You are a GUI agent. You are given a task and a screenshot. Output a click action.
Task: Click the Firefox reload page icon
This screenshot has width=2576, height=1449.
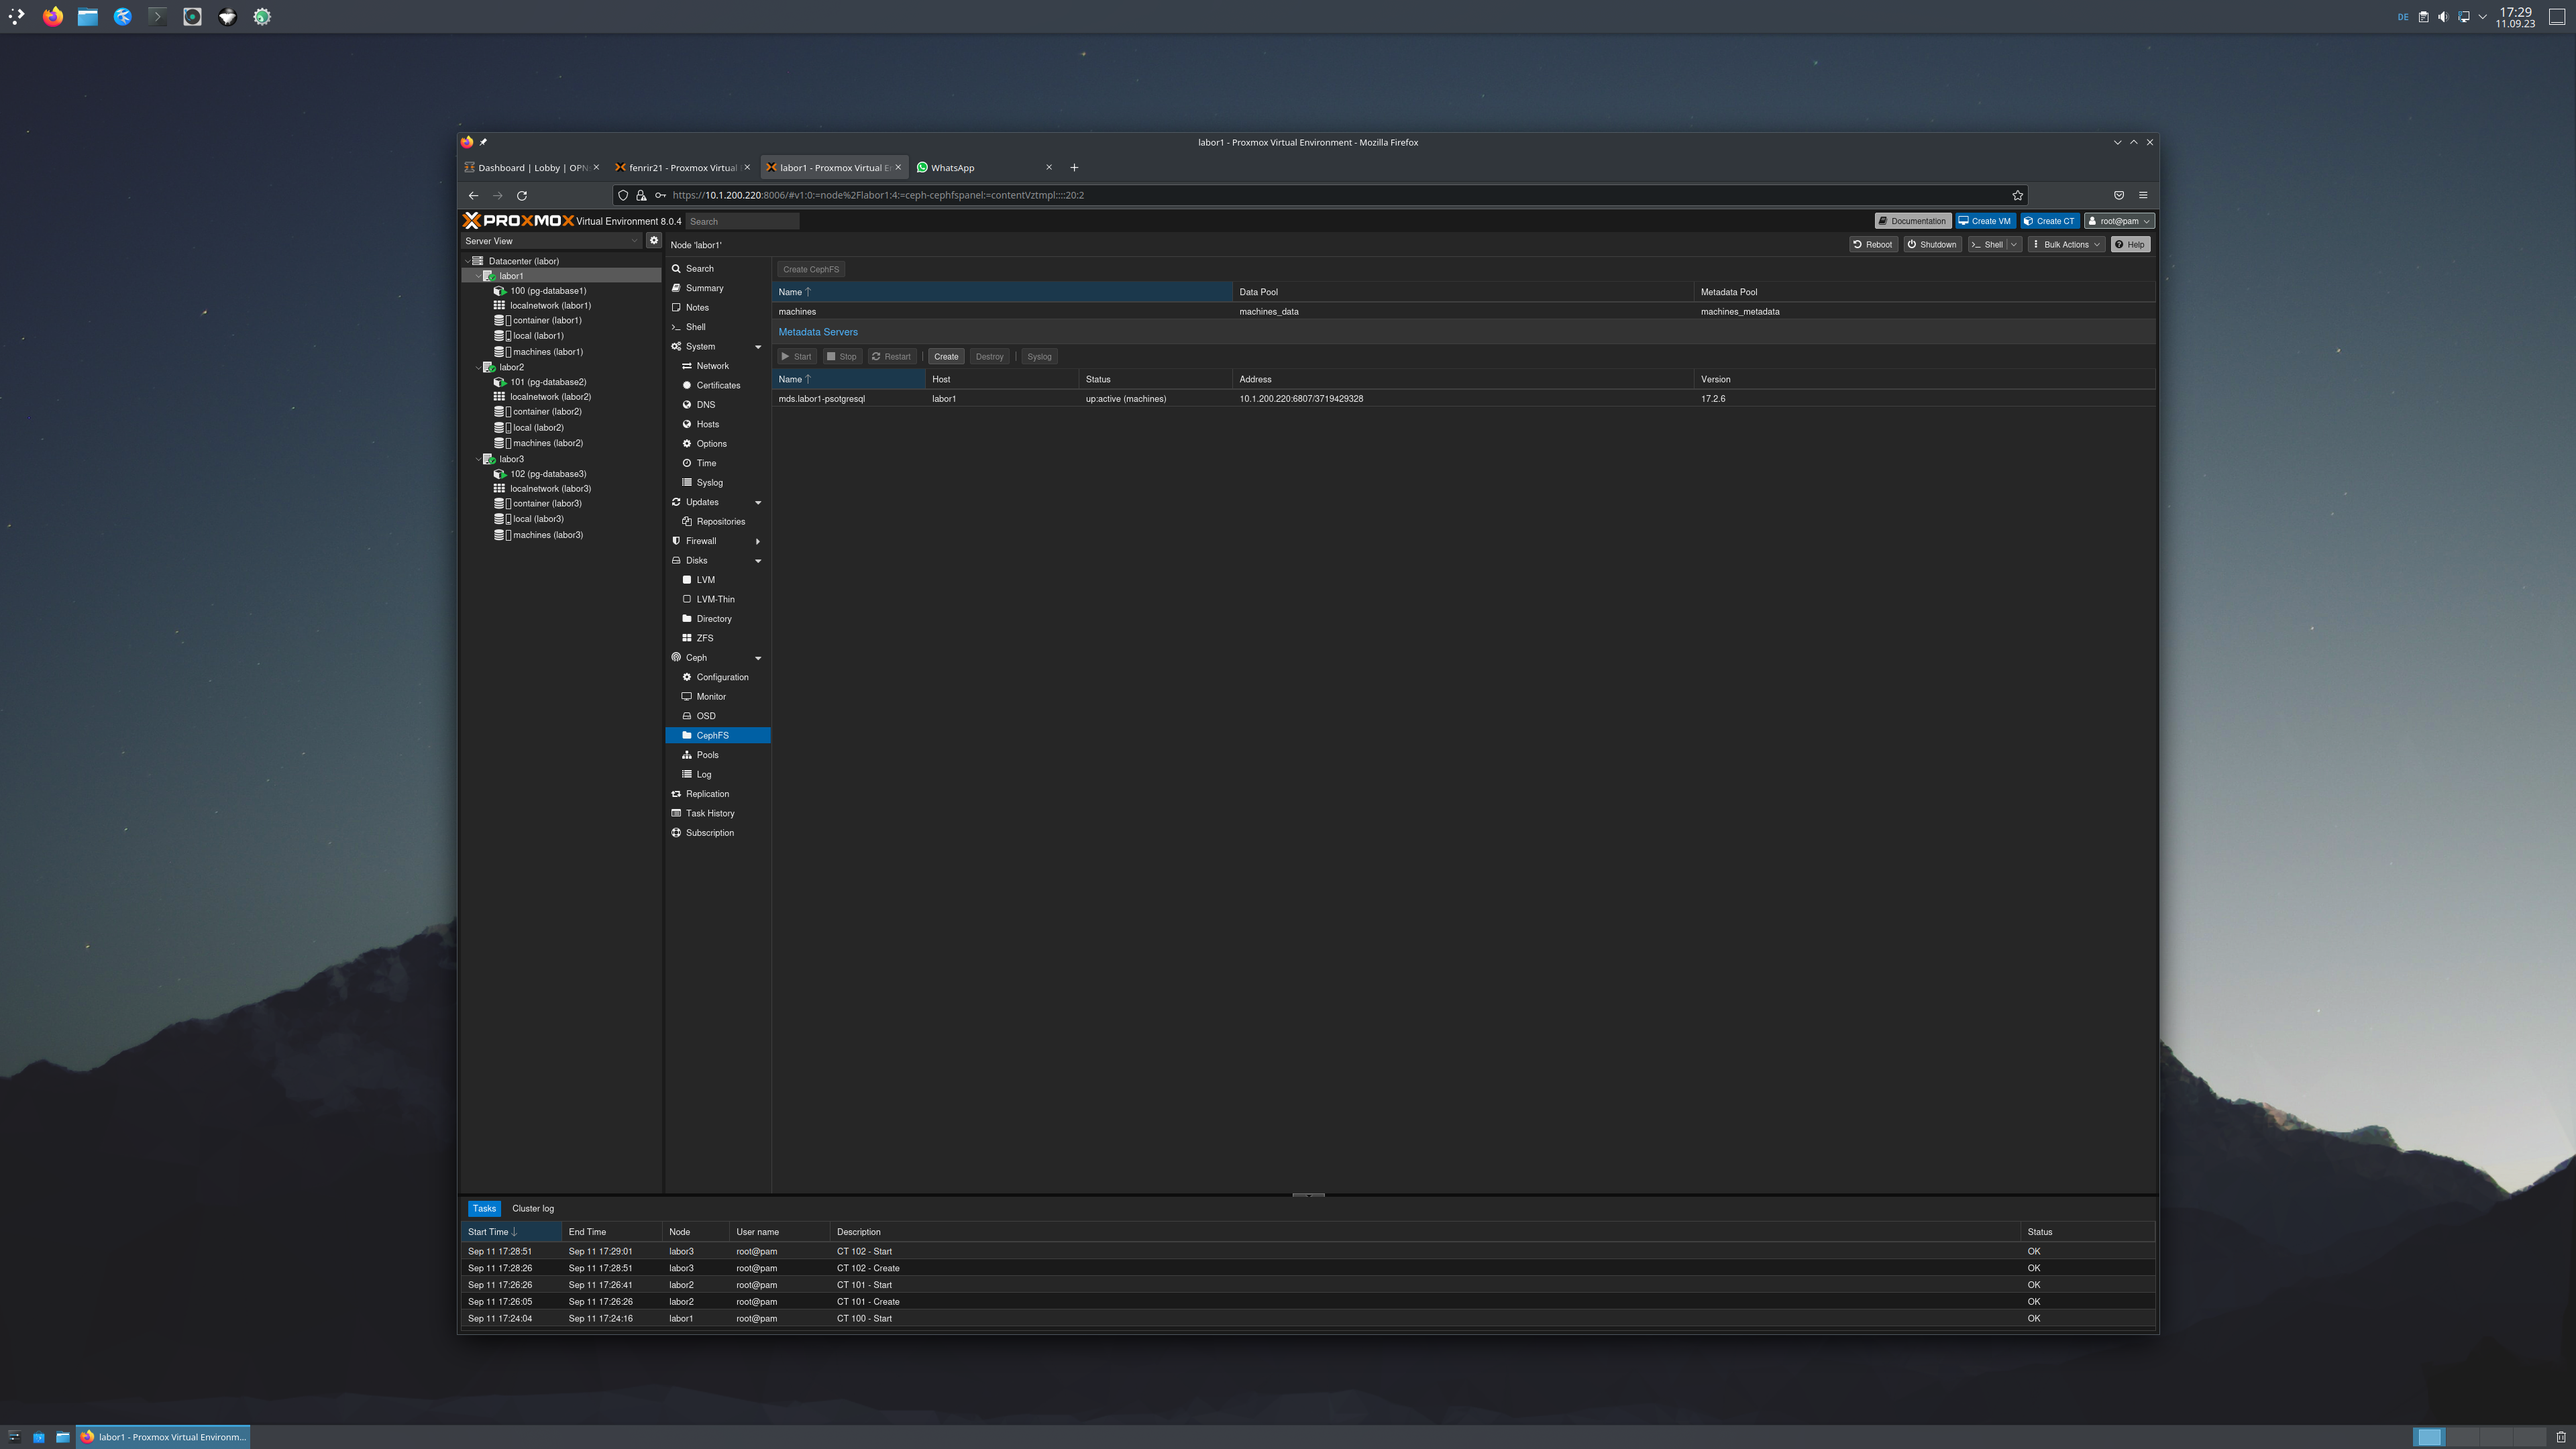[522, 196]
